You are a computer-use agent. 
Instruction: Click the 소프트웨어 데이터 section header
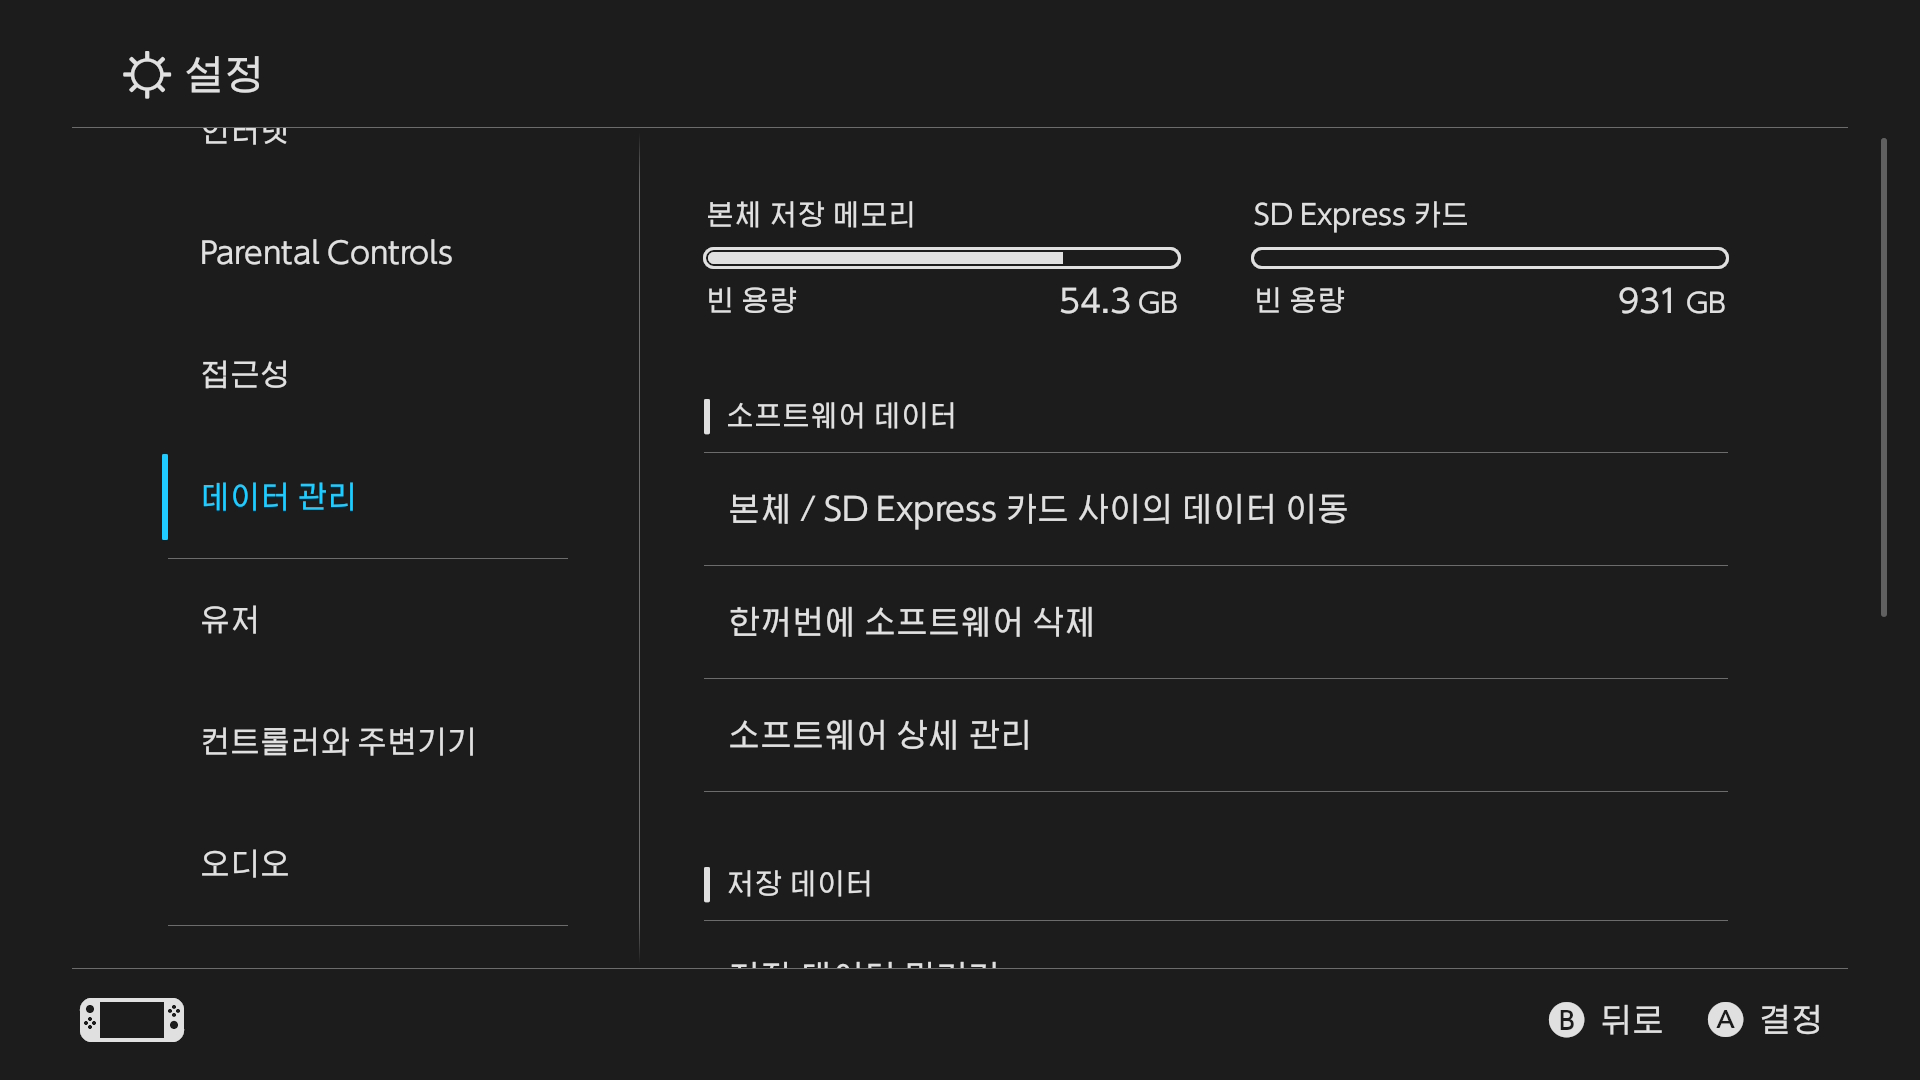841,416
